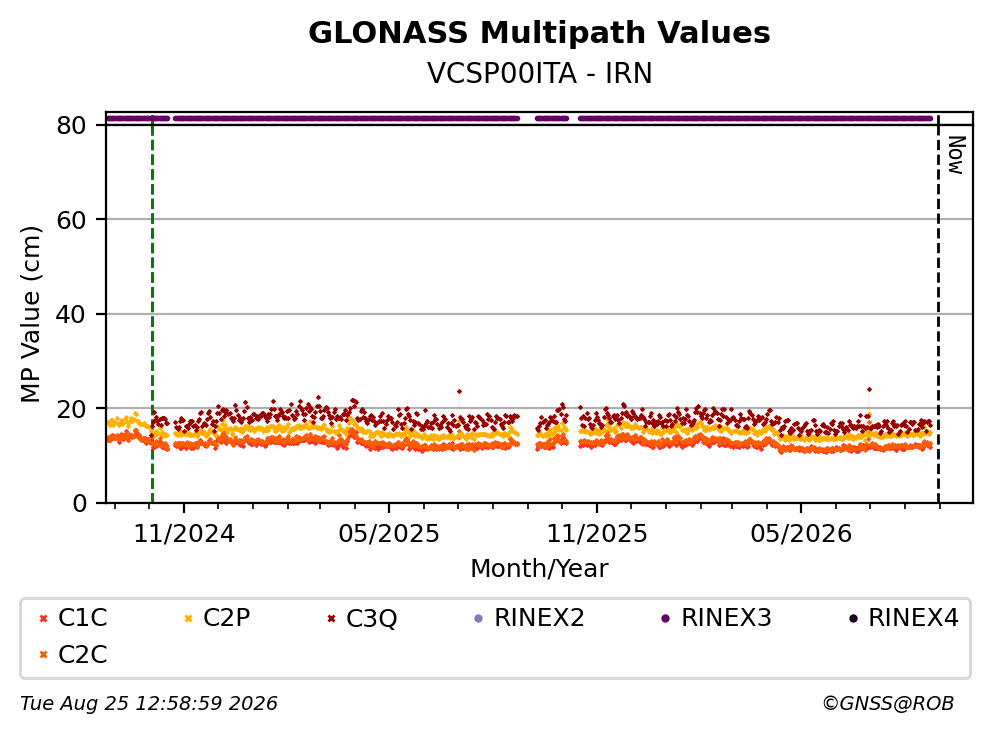Click the 11/2024 x-axis label
993x734 pixels.
click(x=184, y=534)
